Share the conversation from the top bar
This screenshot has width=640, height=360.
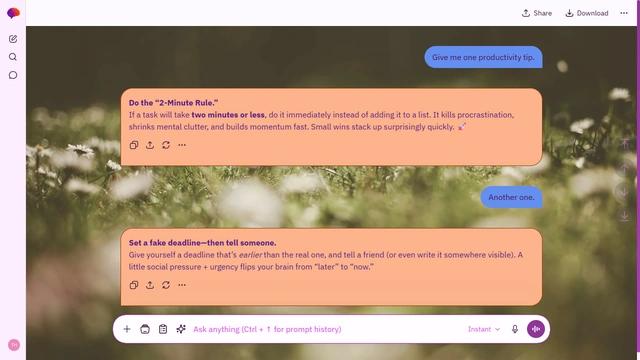click(x=537, y=13)
